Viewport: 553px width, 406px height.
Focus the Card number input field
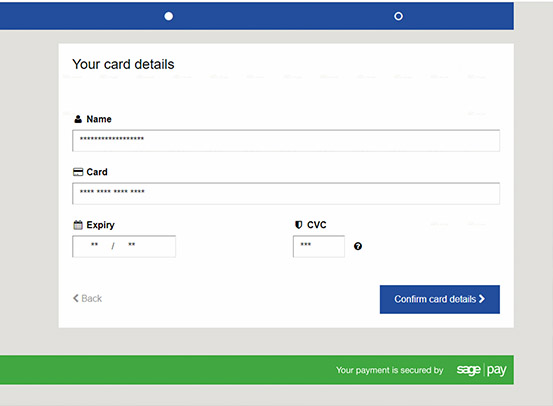286,193
